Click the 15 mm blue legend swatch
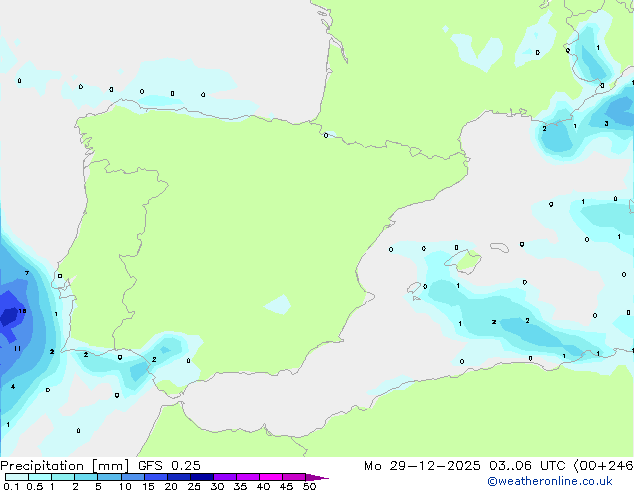The height and width of the screenshot is (490, 634). (x=156, y=477)
